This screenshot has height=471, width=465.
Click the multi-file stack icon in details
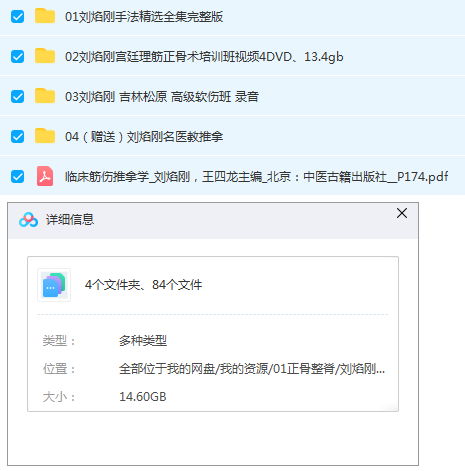(54, 285)
